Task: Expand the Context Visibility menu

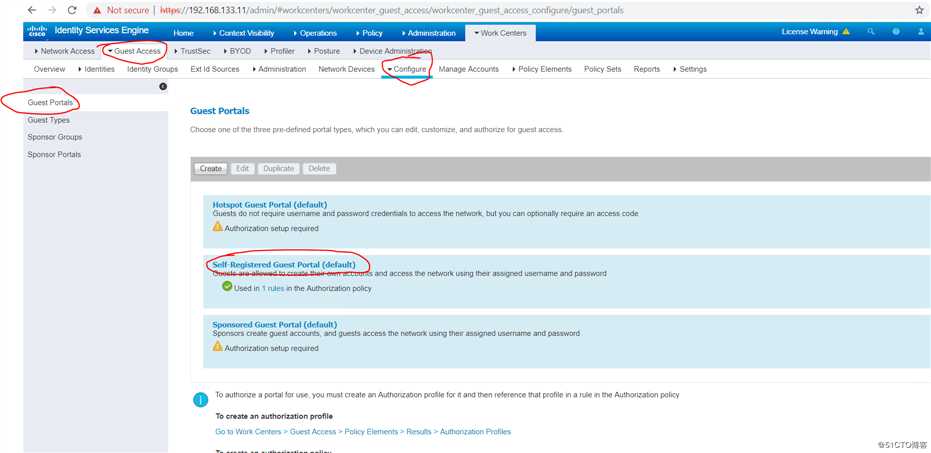Action: 242,33
